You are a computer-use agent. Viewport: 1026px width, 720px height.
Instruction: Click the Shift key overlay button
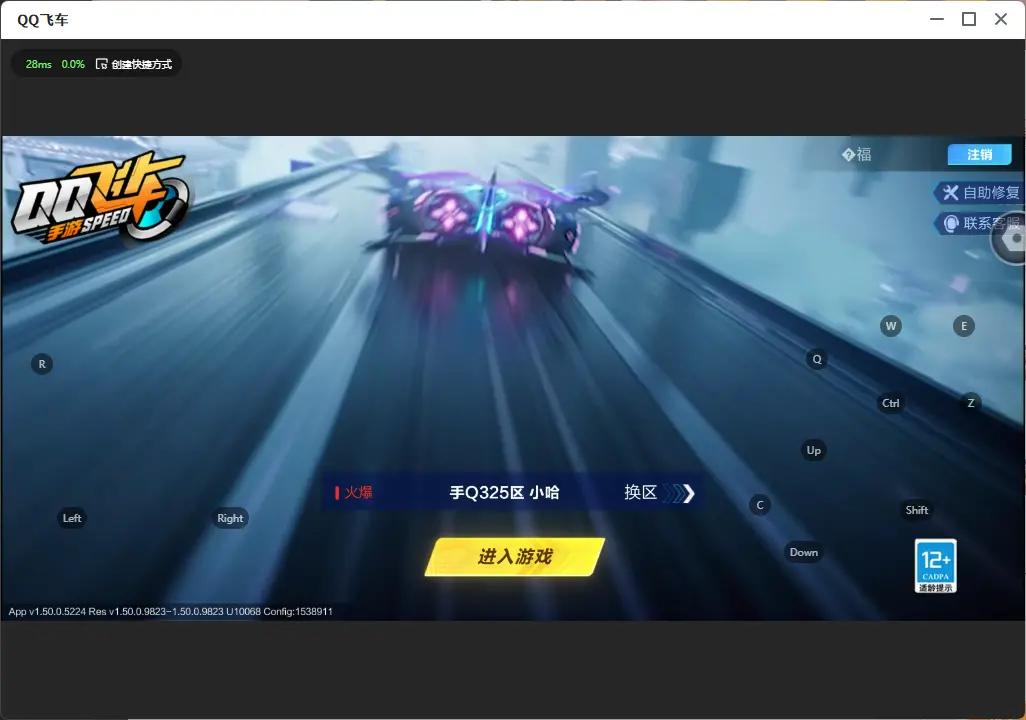[917, 511]
